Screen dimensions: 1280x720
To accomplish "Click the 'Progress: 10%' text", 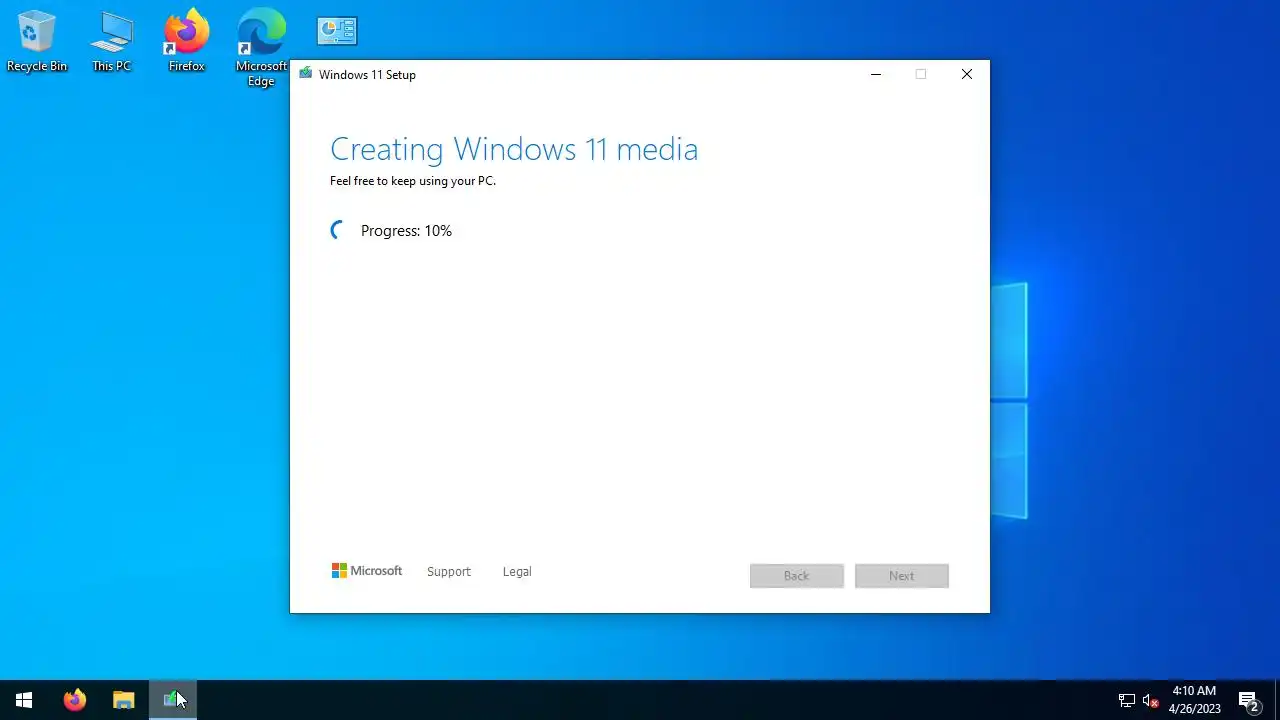I will pyautogui.click(x=406, y=231).
